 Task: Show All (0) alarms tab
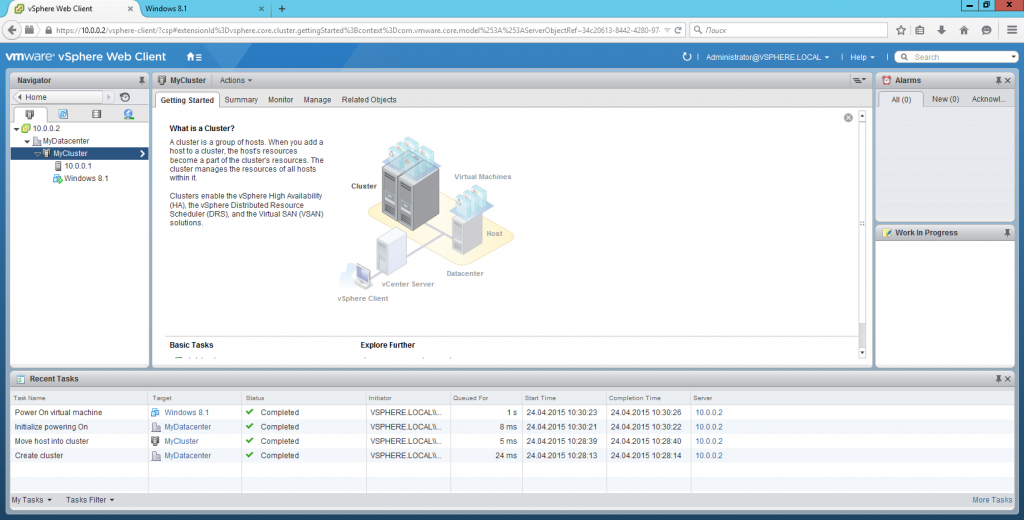pyautogui.click(x=901, y=99)
